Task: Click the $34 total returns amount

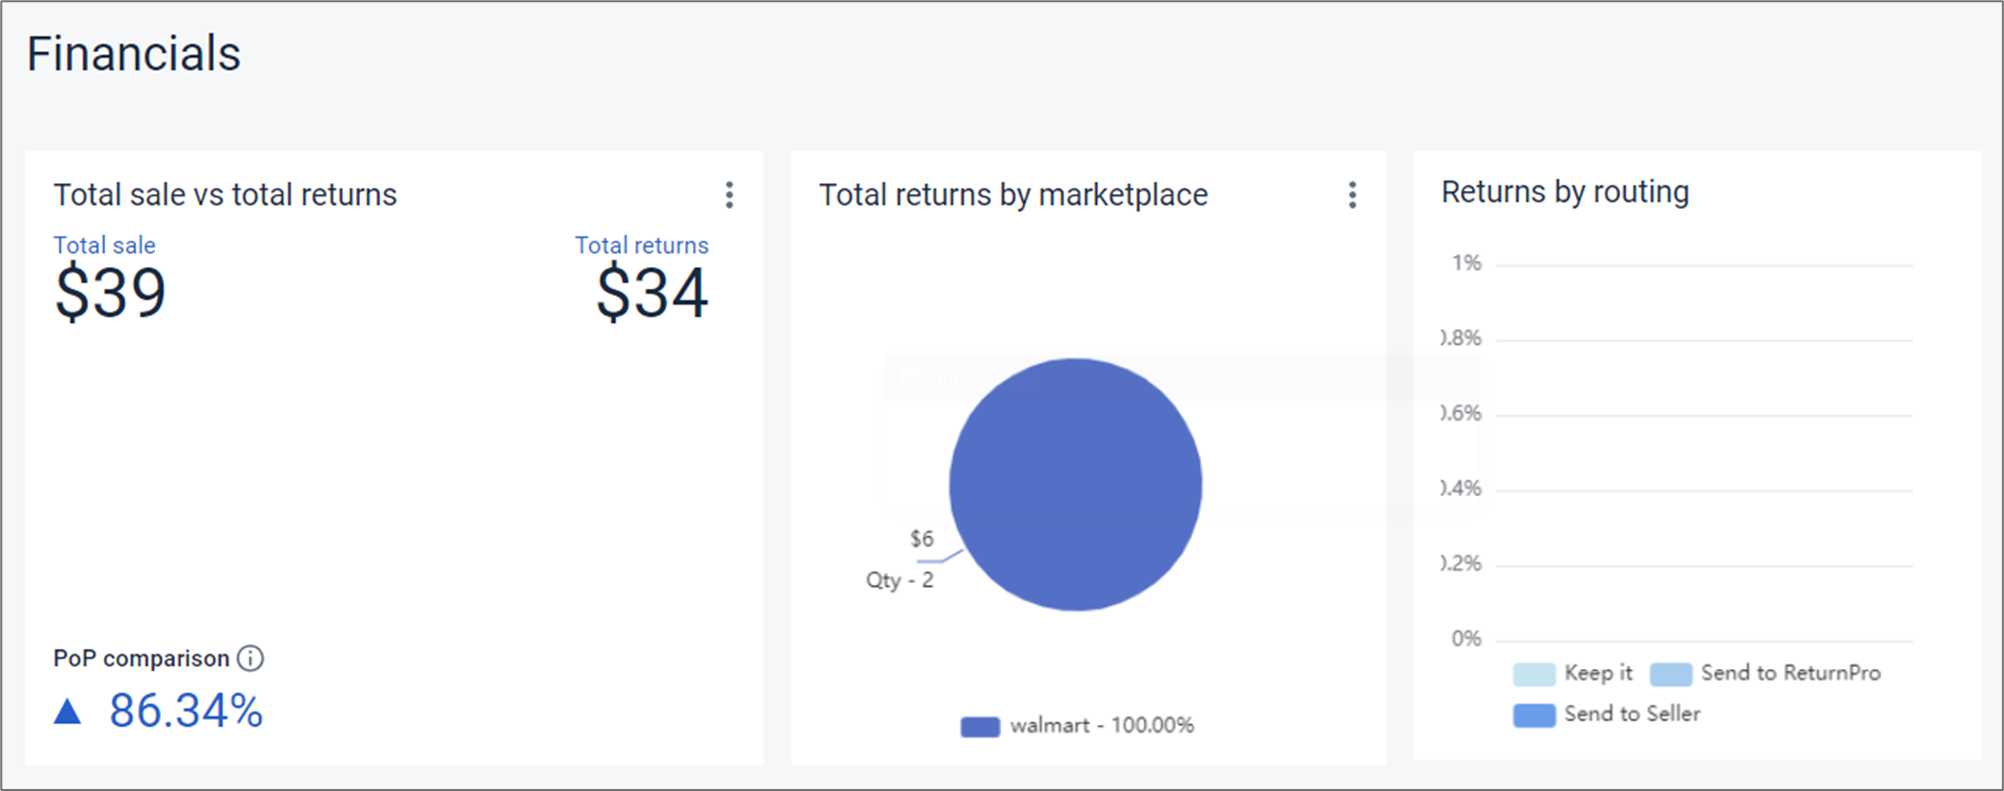Action: (x=652, y=293)
